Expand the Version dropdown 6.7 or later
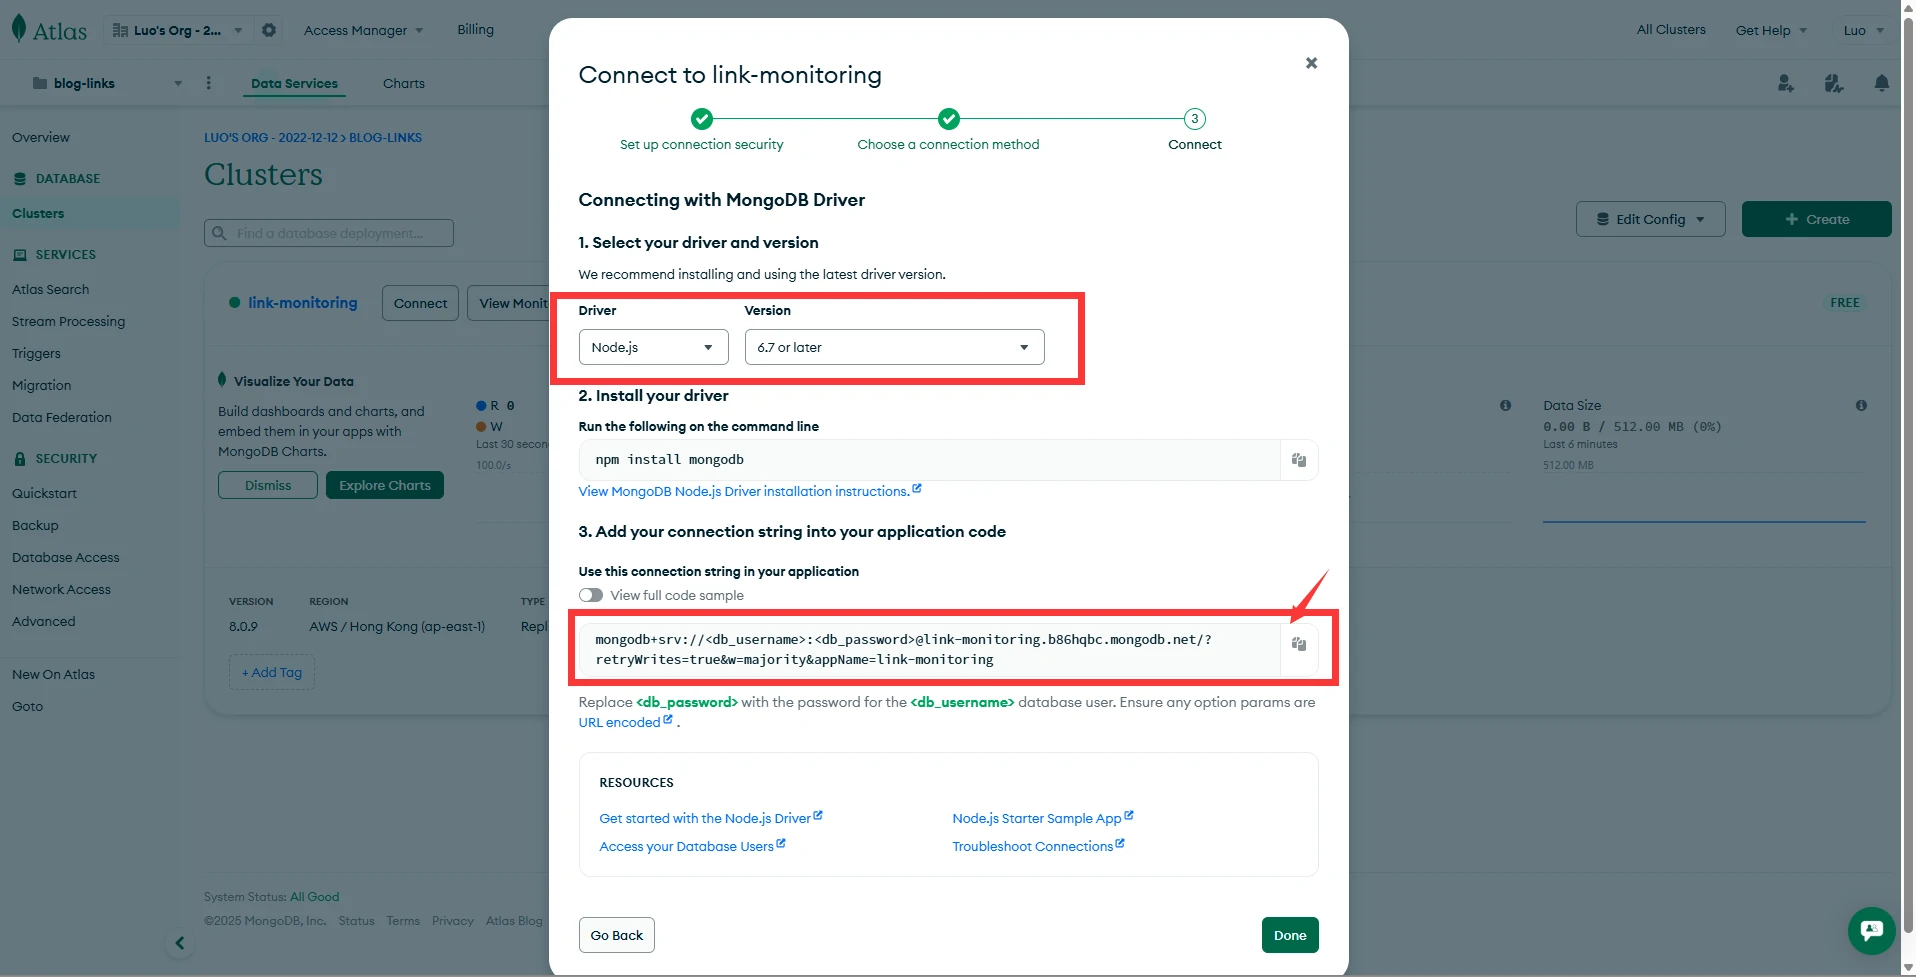The width and height of the screenshot is (1916, 977). click(893, 347)
